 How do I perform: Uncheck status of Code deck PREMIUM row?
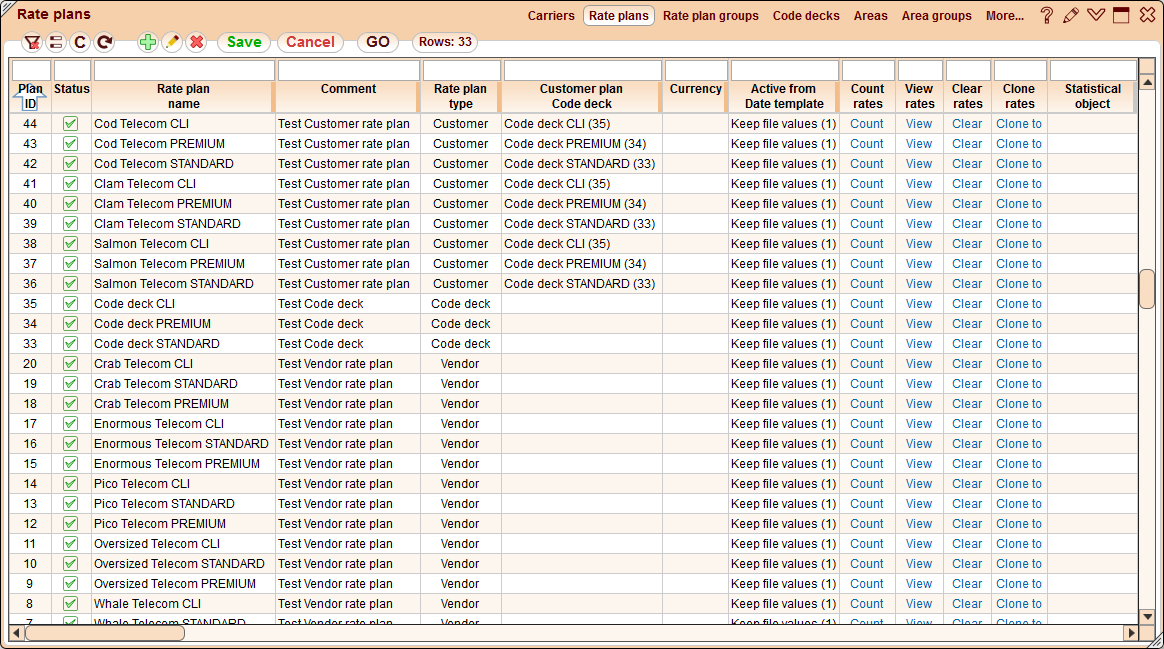point(70,323)
